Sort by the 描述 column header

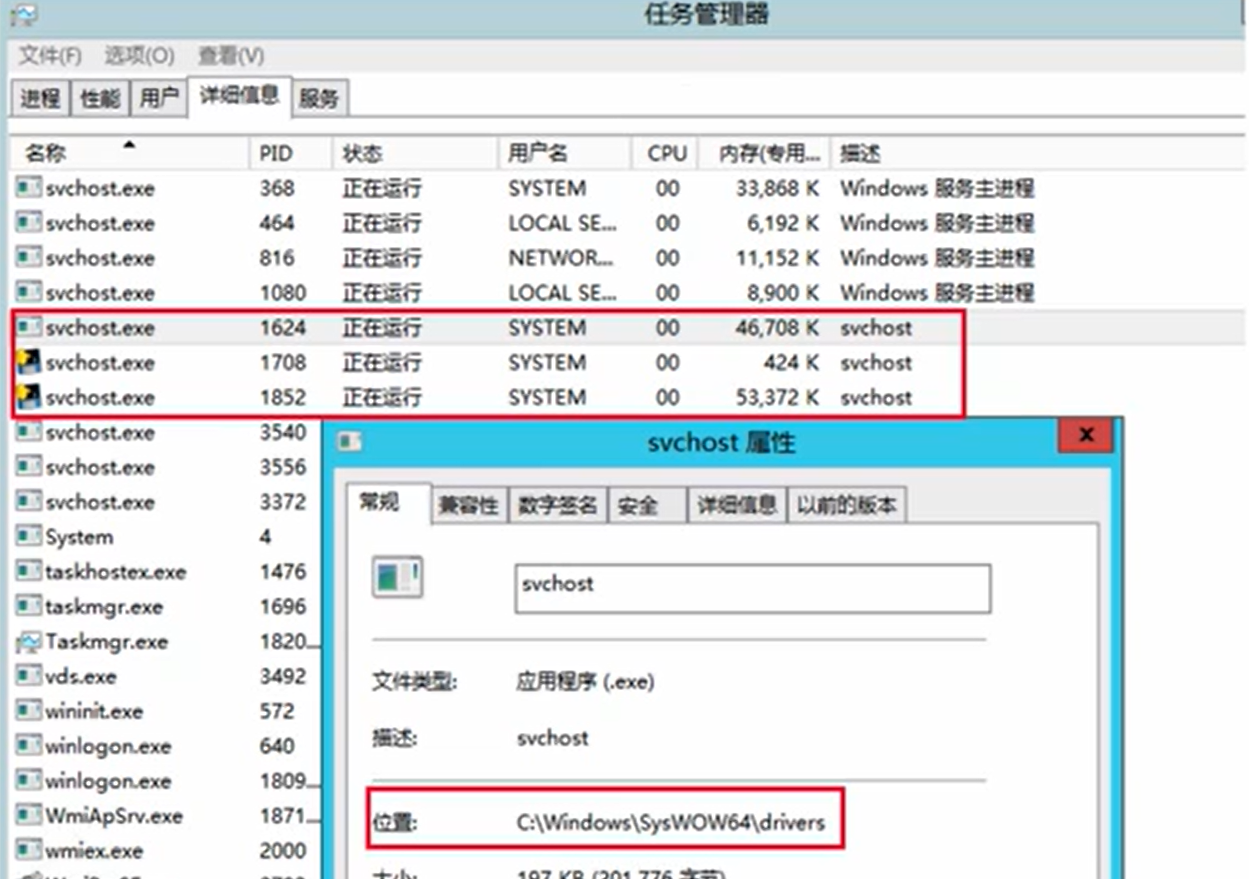(x=1038, y=153)
